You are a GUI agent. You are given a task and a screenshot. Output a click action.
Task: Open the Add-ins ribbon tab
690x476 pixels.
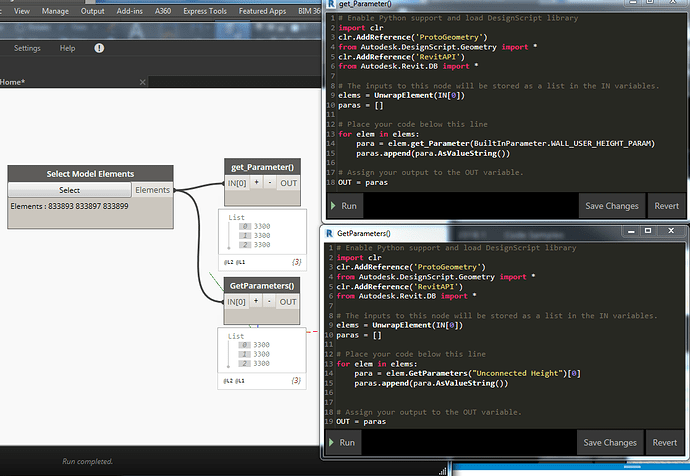tap(129, 11)
